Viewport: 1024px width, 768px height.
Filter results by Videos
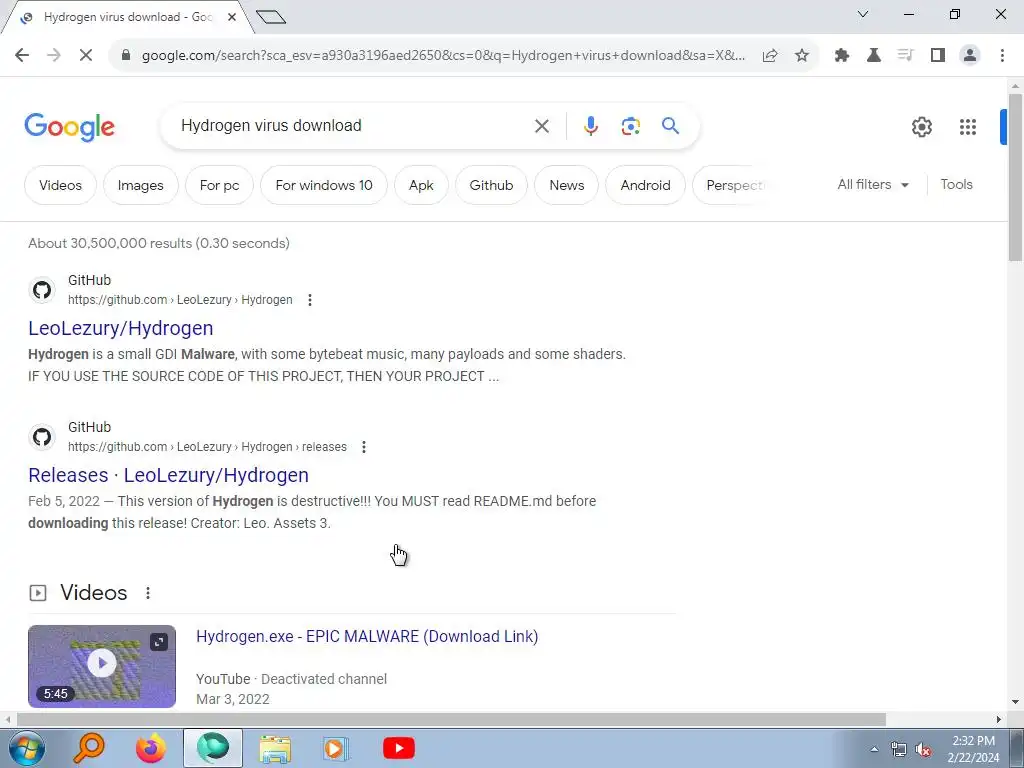[60, 185]
